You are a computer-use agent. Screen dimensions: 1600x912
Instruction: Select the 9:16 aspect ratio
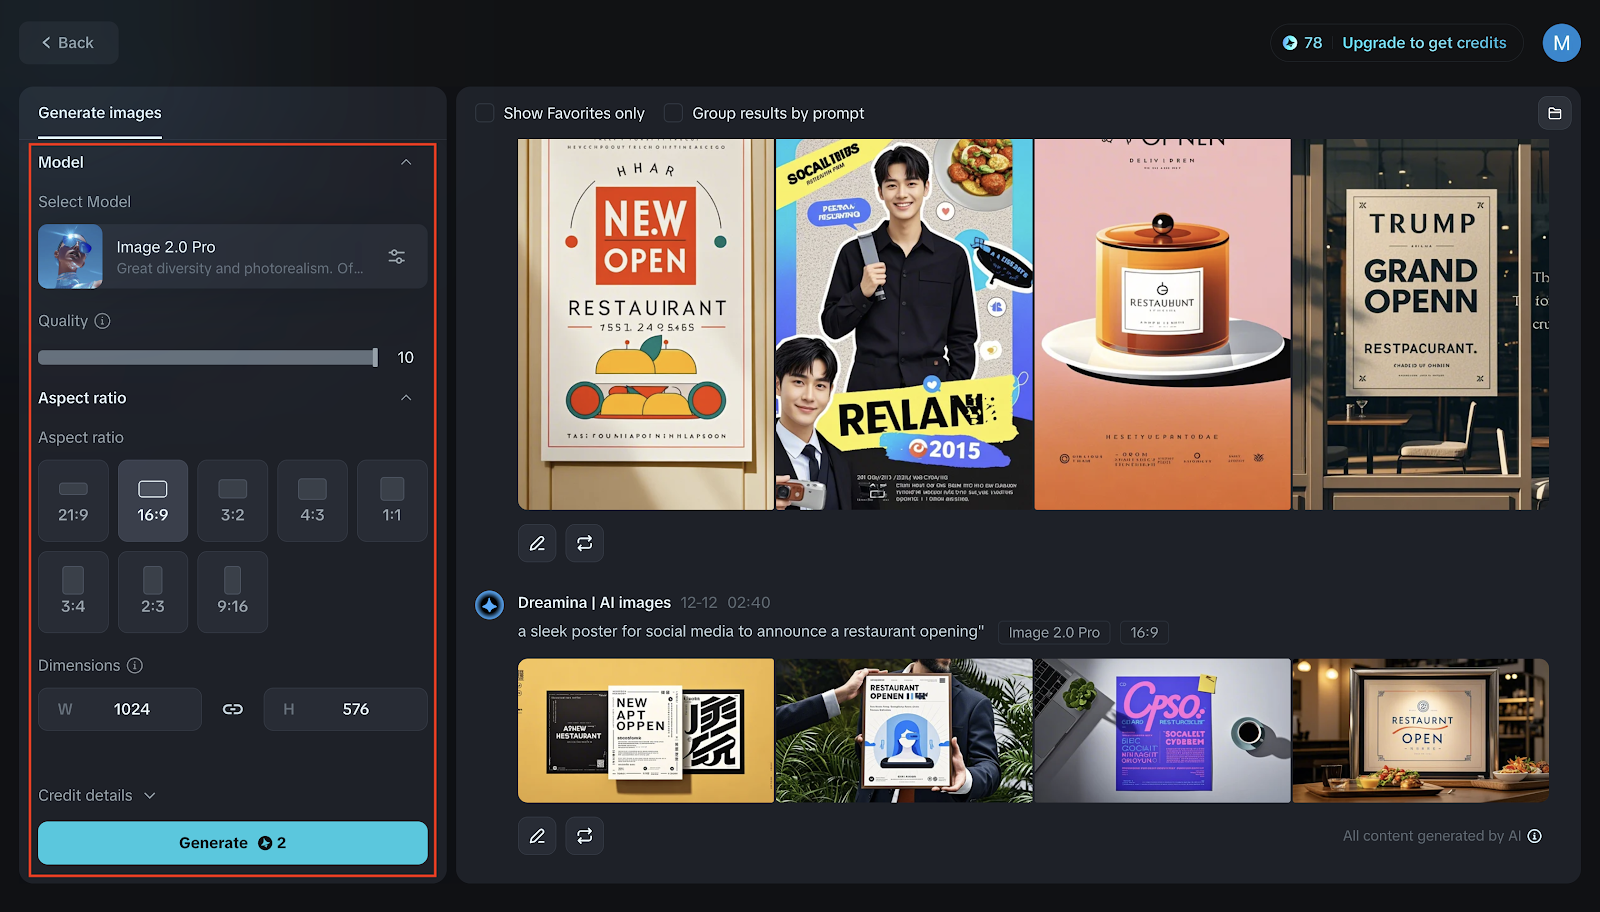click(x=232, y=592)
